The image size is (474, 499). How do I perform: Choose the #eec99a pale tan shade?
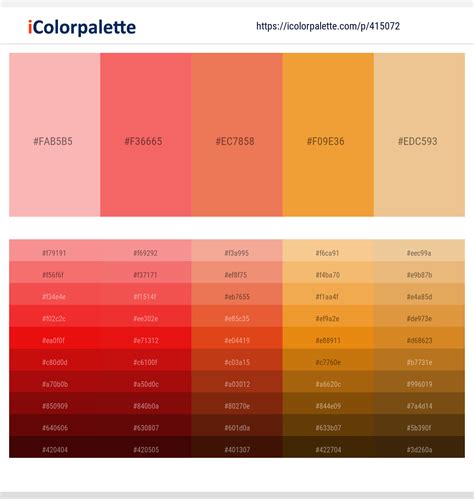(419, 250)
